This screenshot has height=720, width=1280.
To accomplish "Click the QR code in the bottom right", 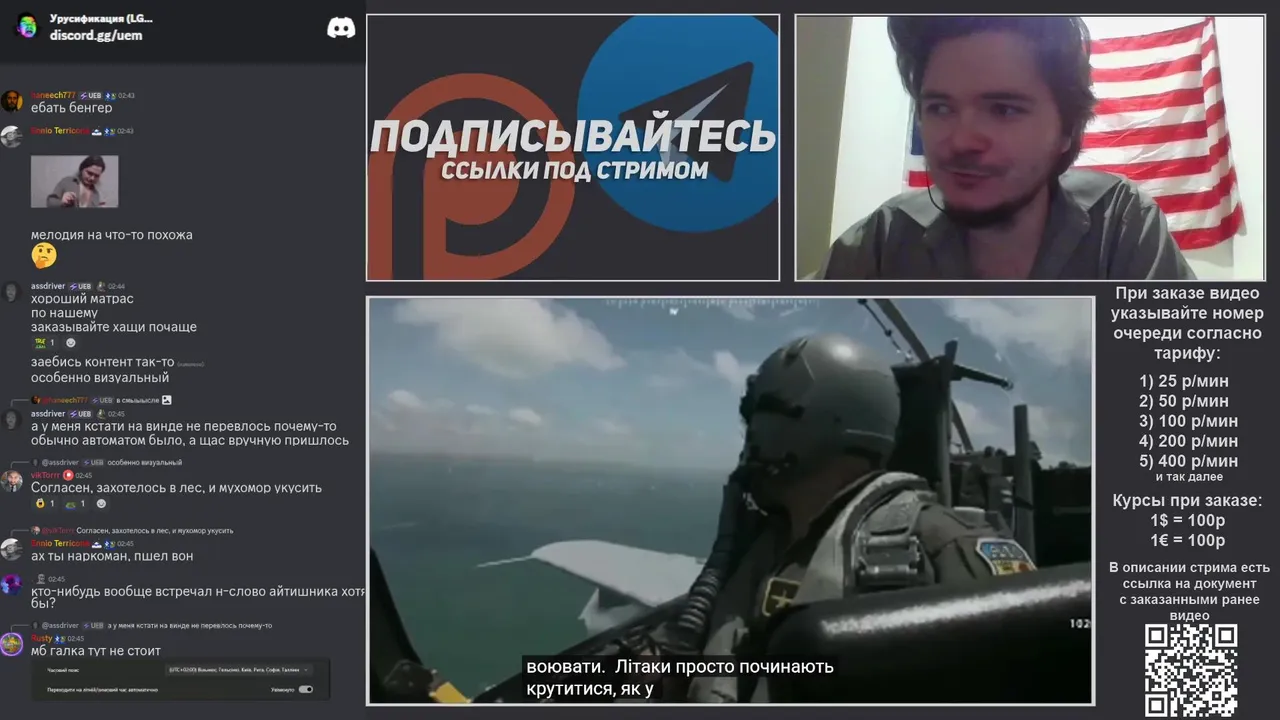I will [x=1191, y=670].
